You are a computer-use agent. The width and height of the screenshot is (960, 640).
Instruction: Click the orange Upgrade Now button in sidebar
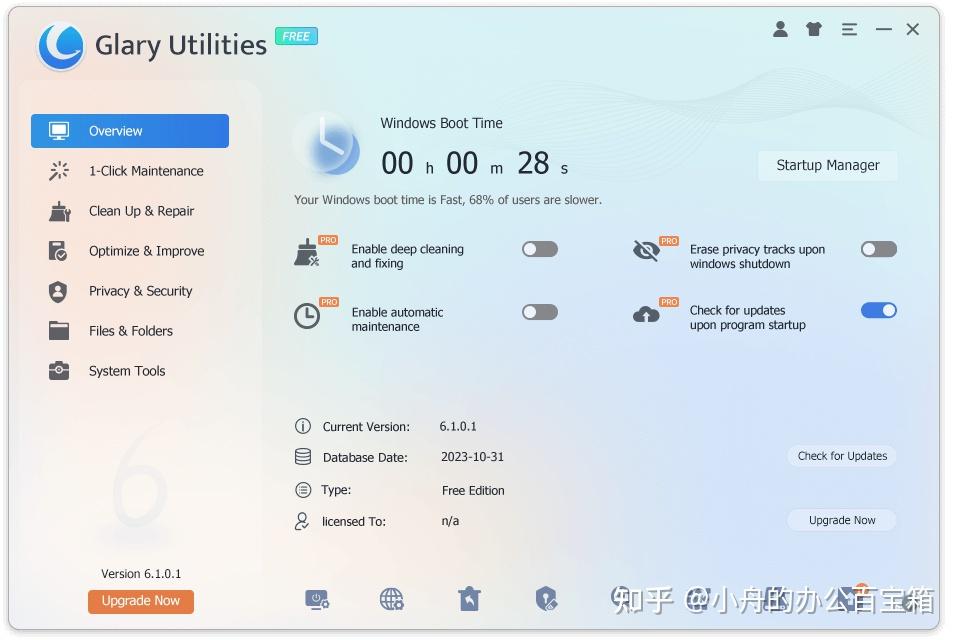click(x=140, y=601)
